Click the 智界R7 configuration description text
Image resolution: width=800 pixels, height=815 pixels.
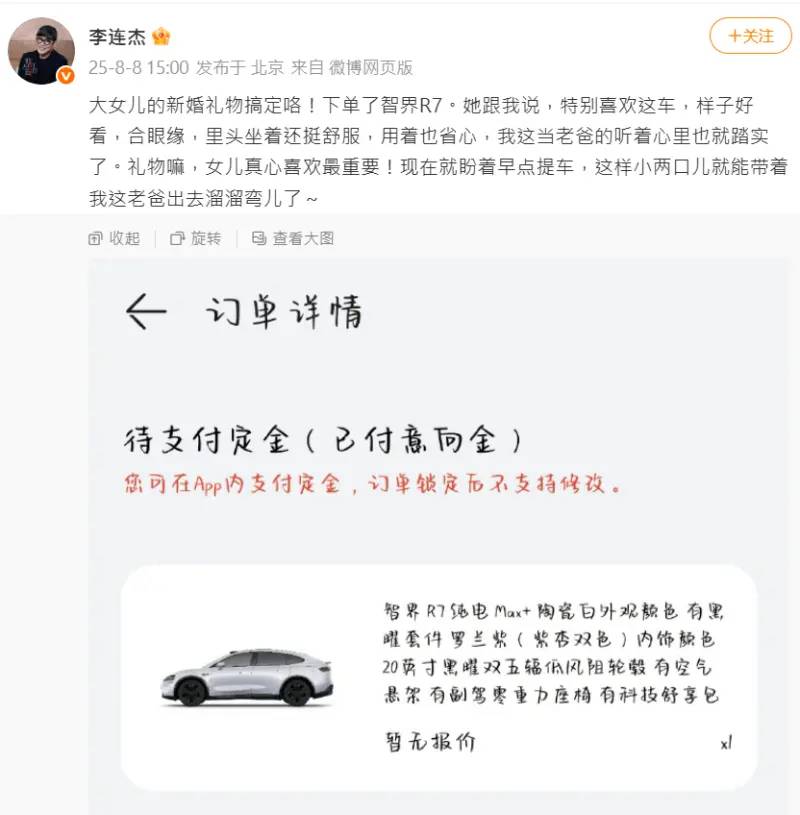click(x=553, y=653)
